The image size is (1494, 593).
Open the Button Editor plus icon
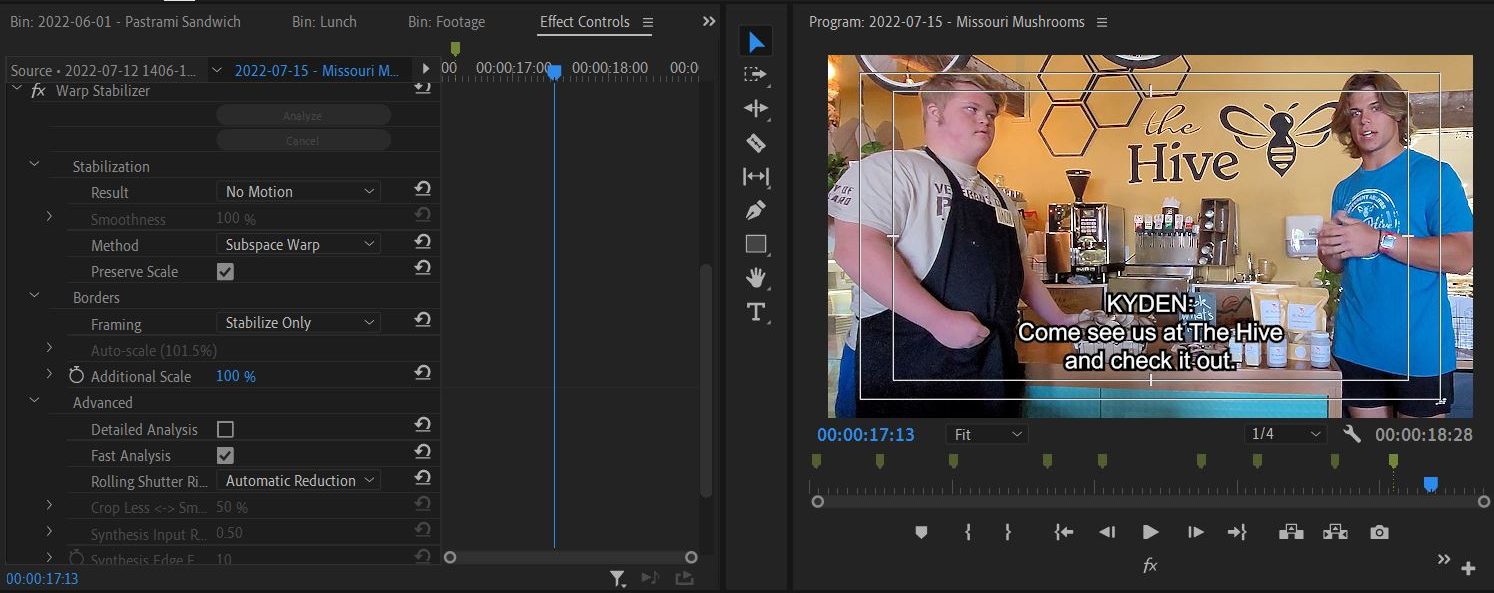click(x=1468, y=568)
